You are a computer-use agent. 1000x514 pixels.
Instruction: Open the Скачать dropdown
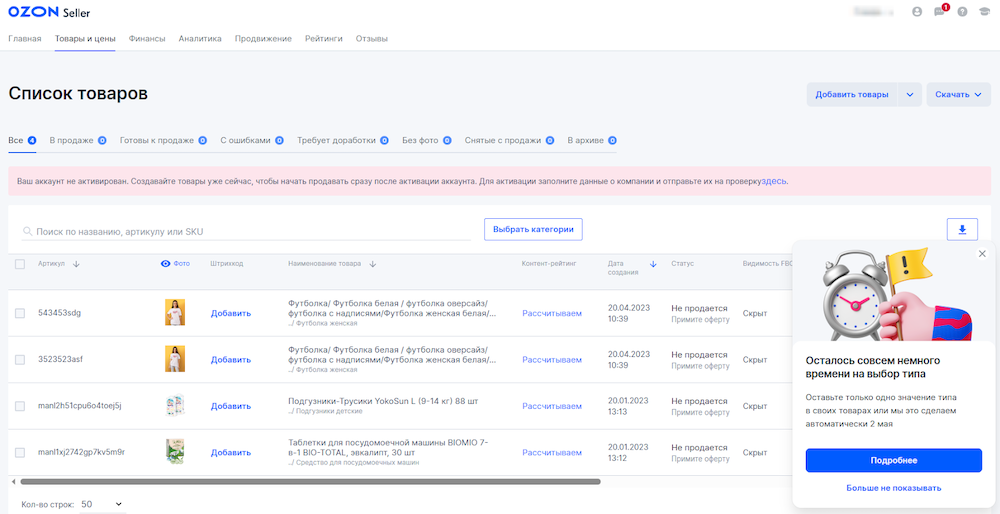958,95
